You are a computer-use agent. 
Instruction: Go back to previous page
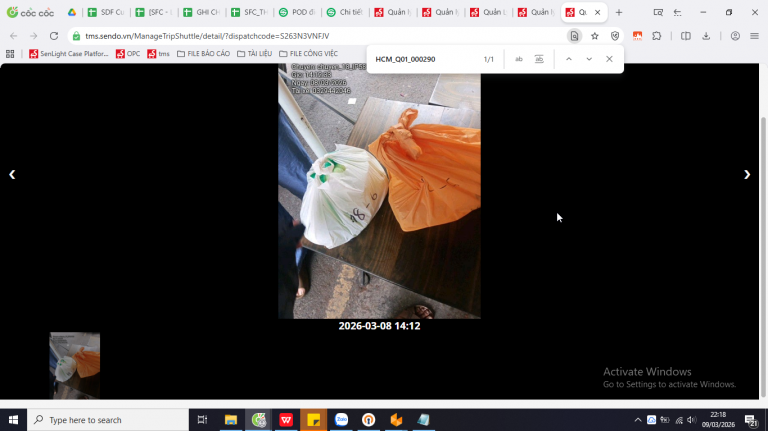(14, 36)
